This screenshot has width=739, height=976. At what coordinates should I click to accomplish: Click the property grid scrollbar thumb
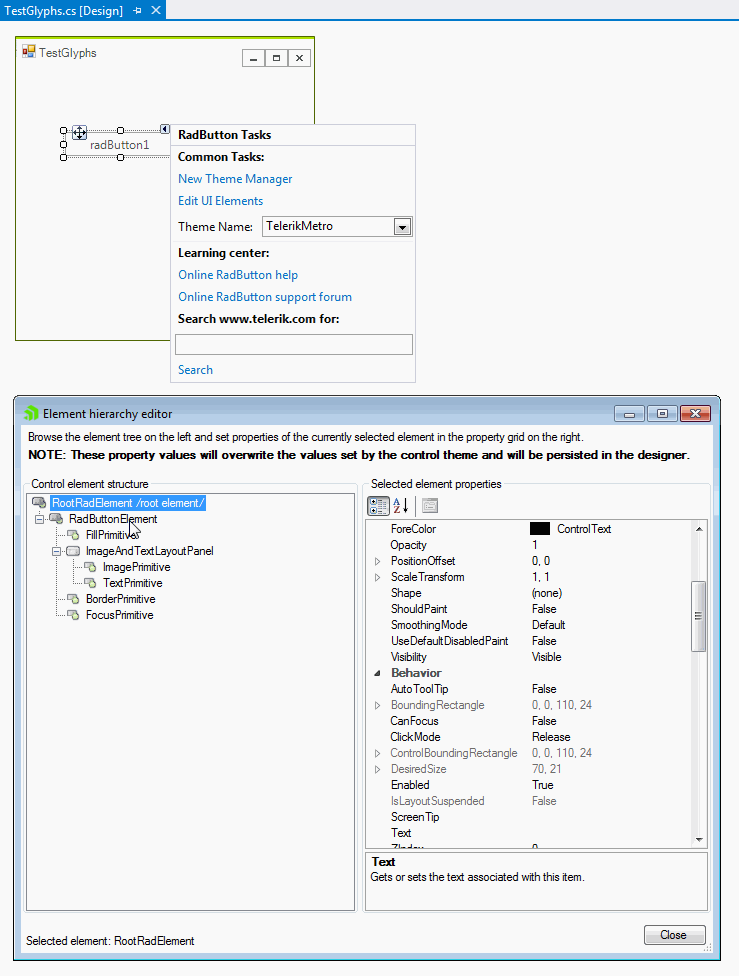point(699,616)
